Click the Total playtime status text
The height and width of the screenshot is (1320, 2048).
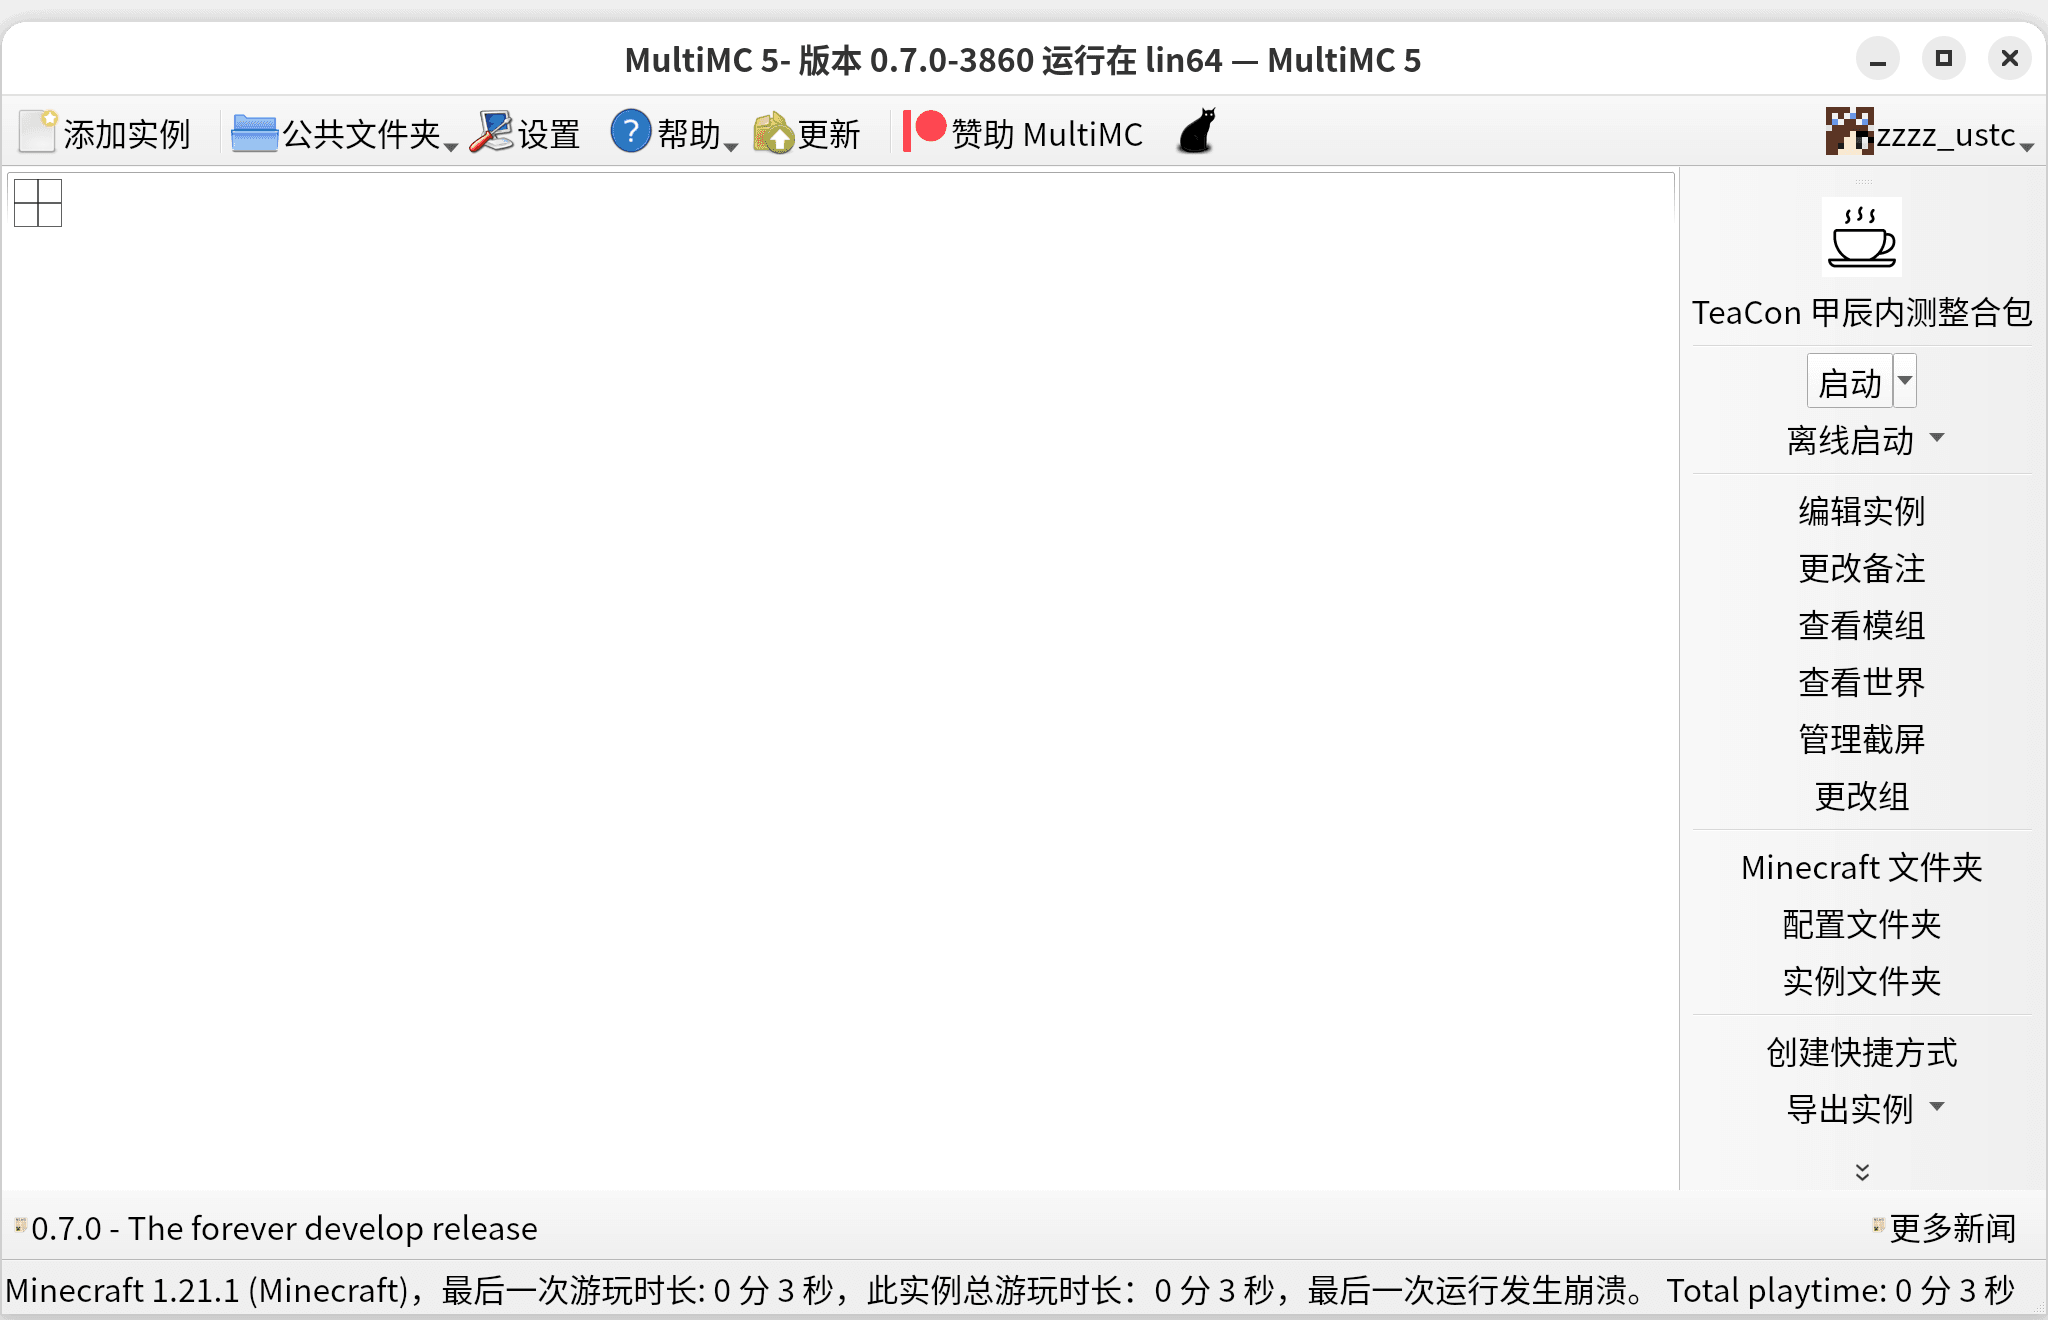click(1840, 1290)
